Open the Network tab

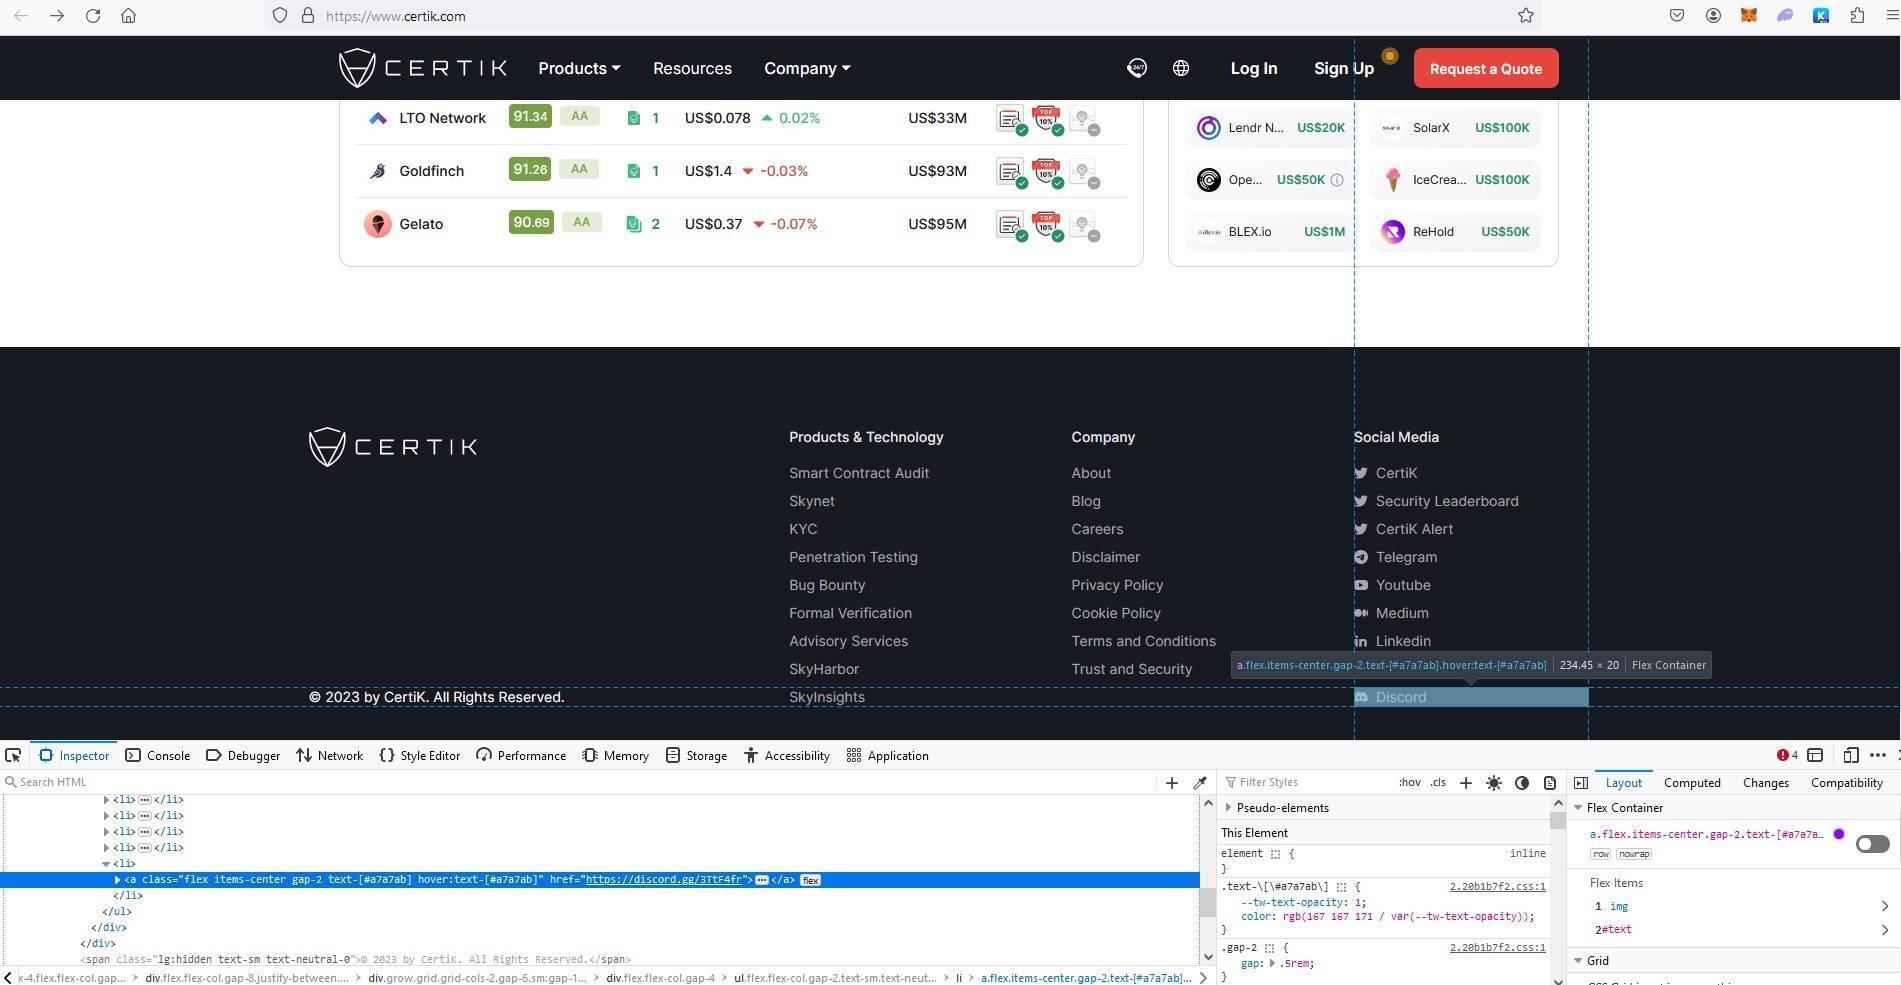[329, 755]
